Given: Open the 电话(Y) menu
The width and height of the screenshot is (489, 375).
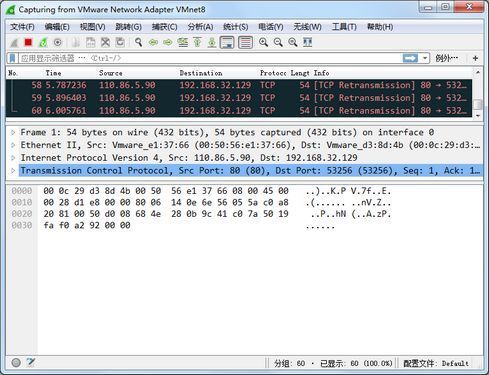Looking at the screenshot, I should coord(271,27).
